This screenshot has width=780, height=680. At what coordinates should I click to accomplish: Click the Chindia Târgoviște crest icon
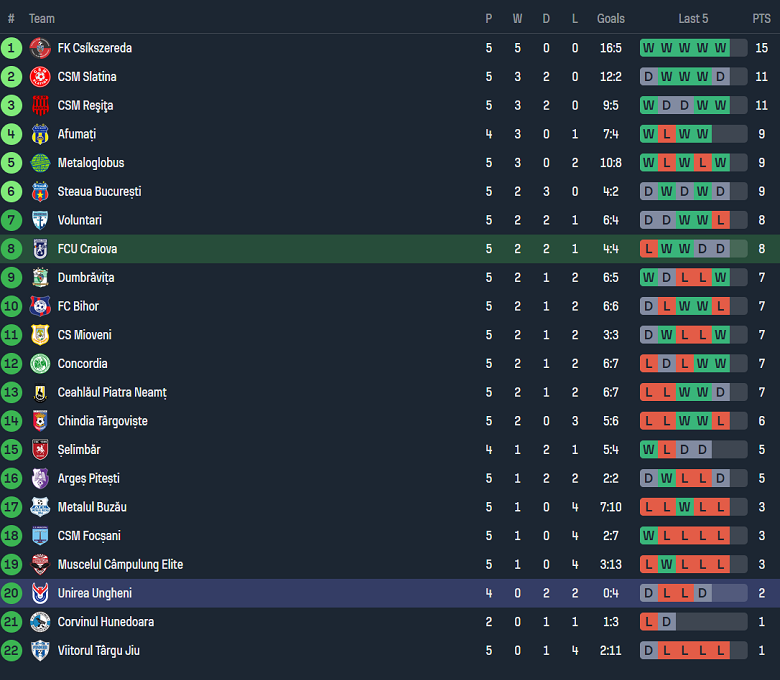click(x=40, y=421)
